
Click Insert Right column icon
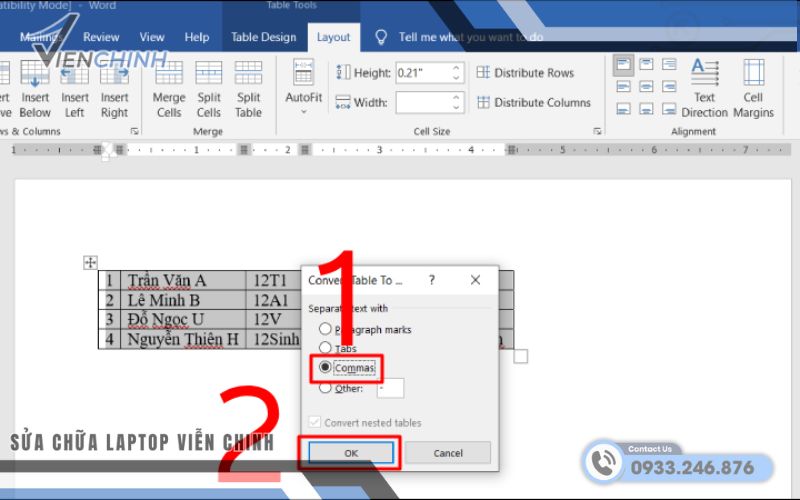(114, 73)
